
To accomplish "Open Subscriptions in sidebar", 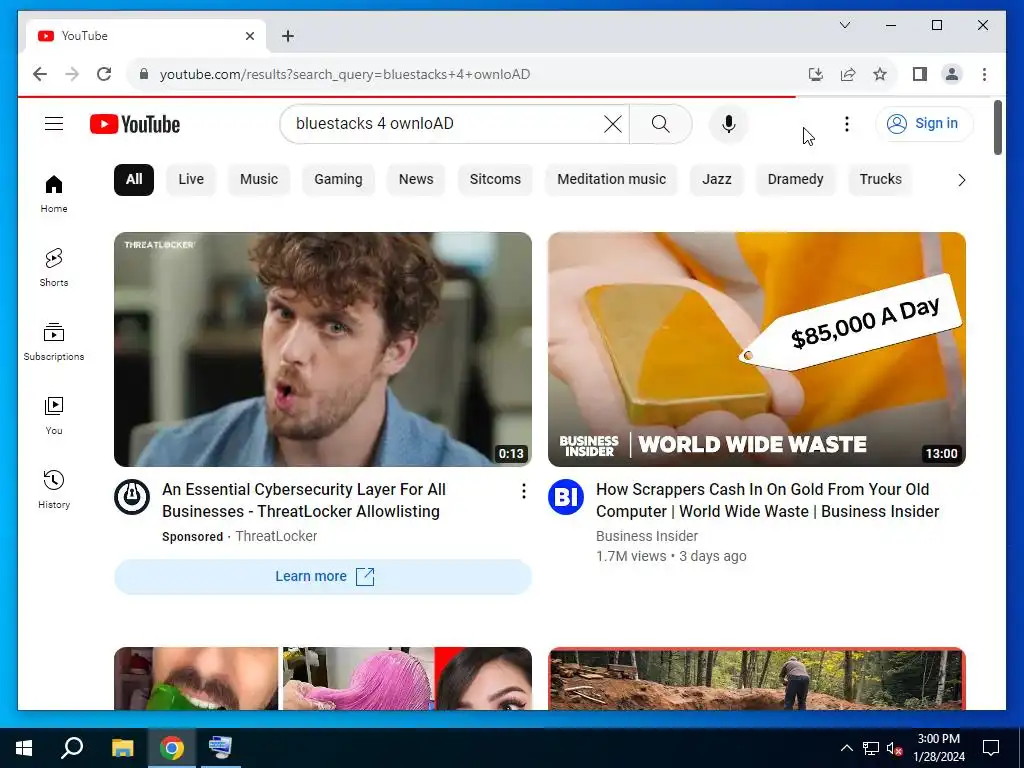I will (54, 342).
